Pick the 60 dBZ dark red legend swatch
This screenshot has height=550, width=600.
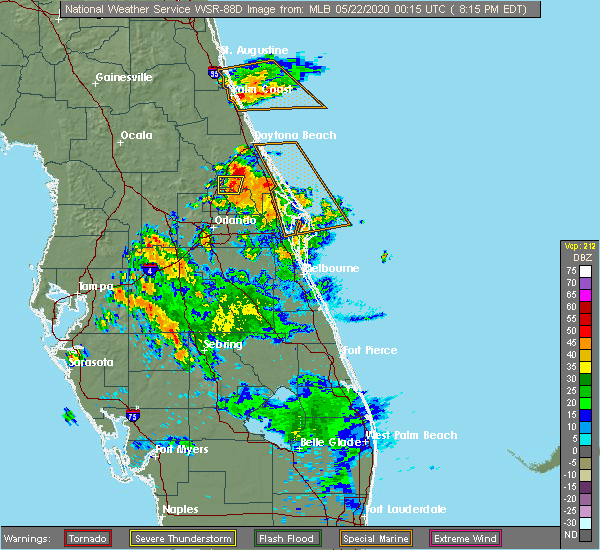(x=585, y=307)
